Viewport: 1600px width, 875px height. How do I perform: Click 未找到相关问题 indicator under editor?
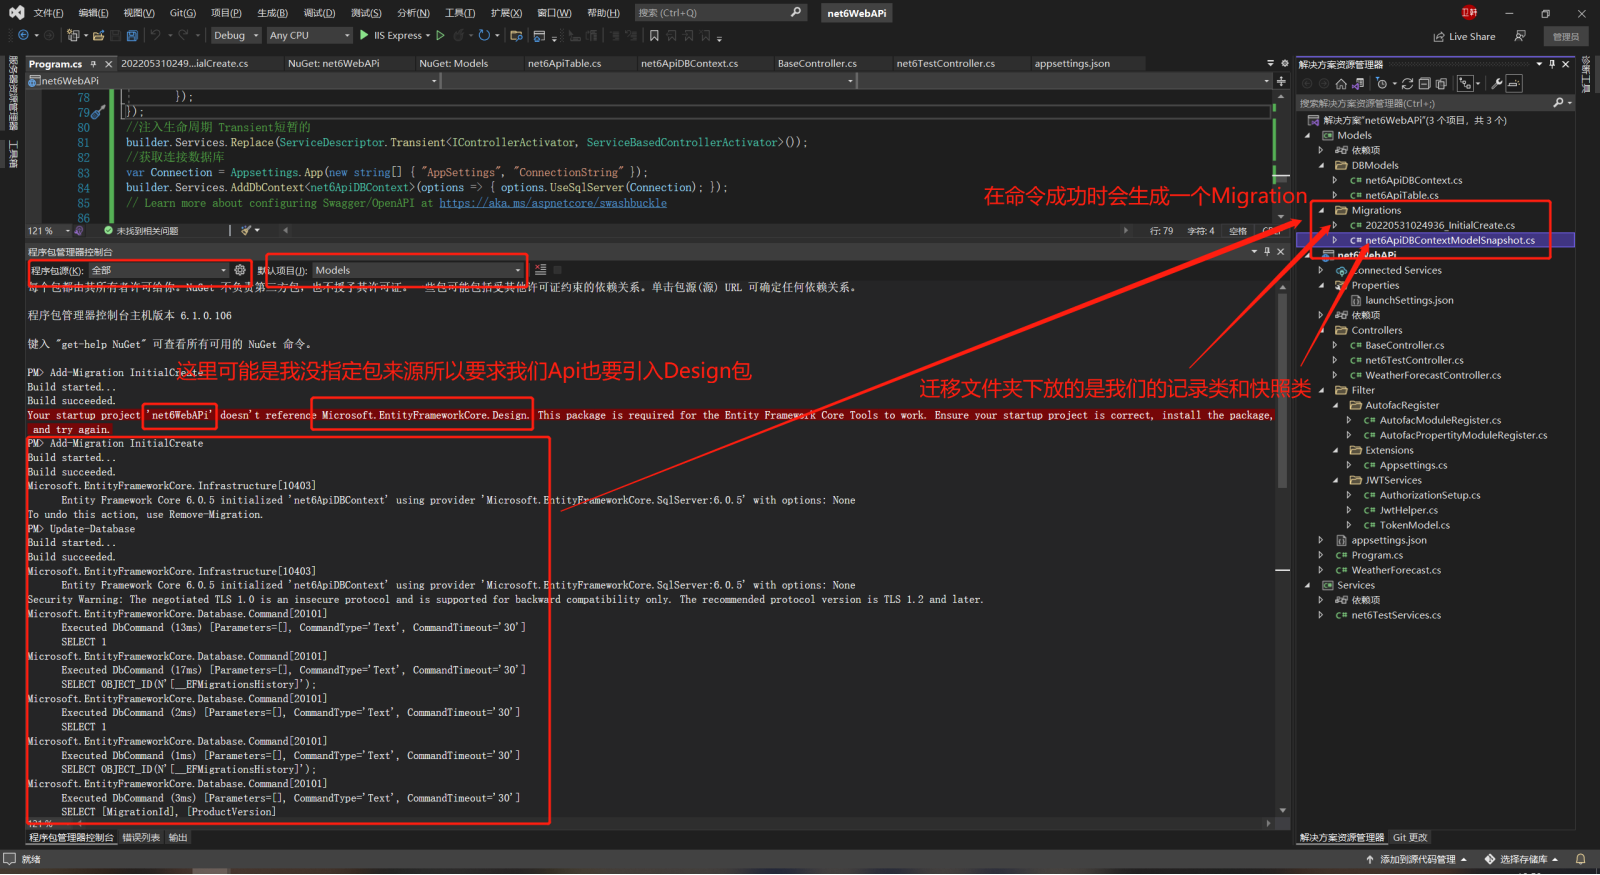[x=141, y=231]
